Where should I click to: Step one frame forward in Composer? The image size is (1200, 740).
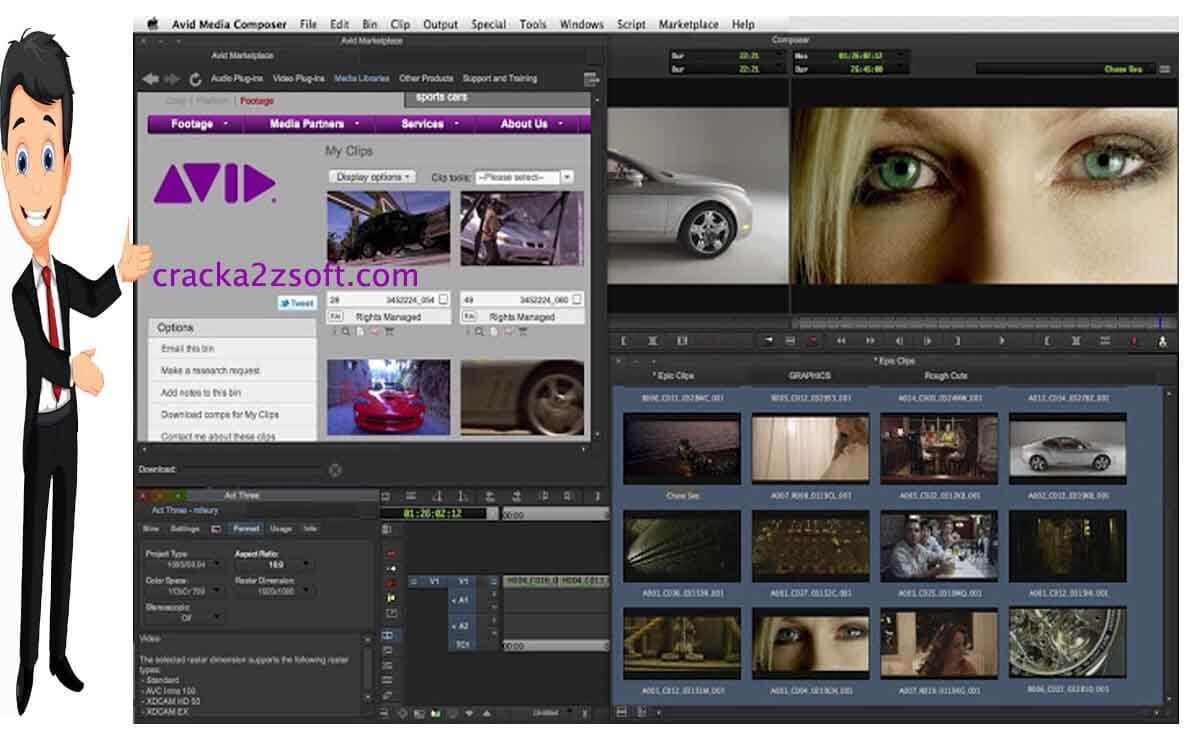(927, 341)
